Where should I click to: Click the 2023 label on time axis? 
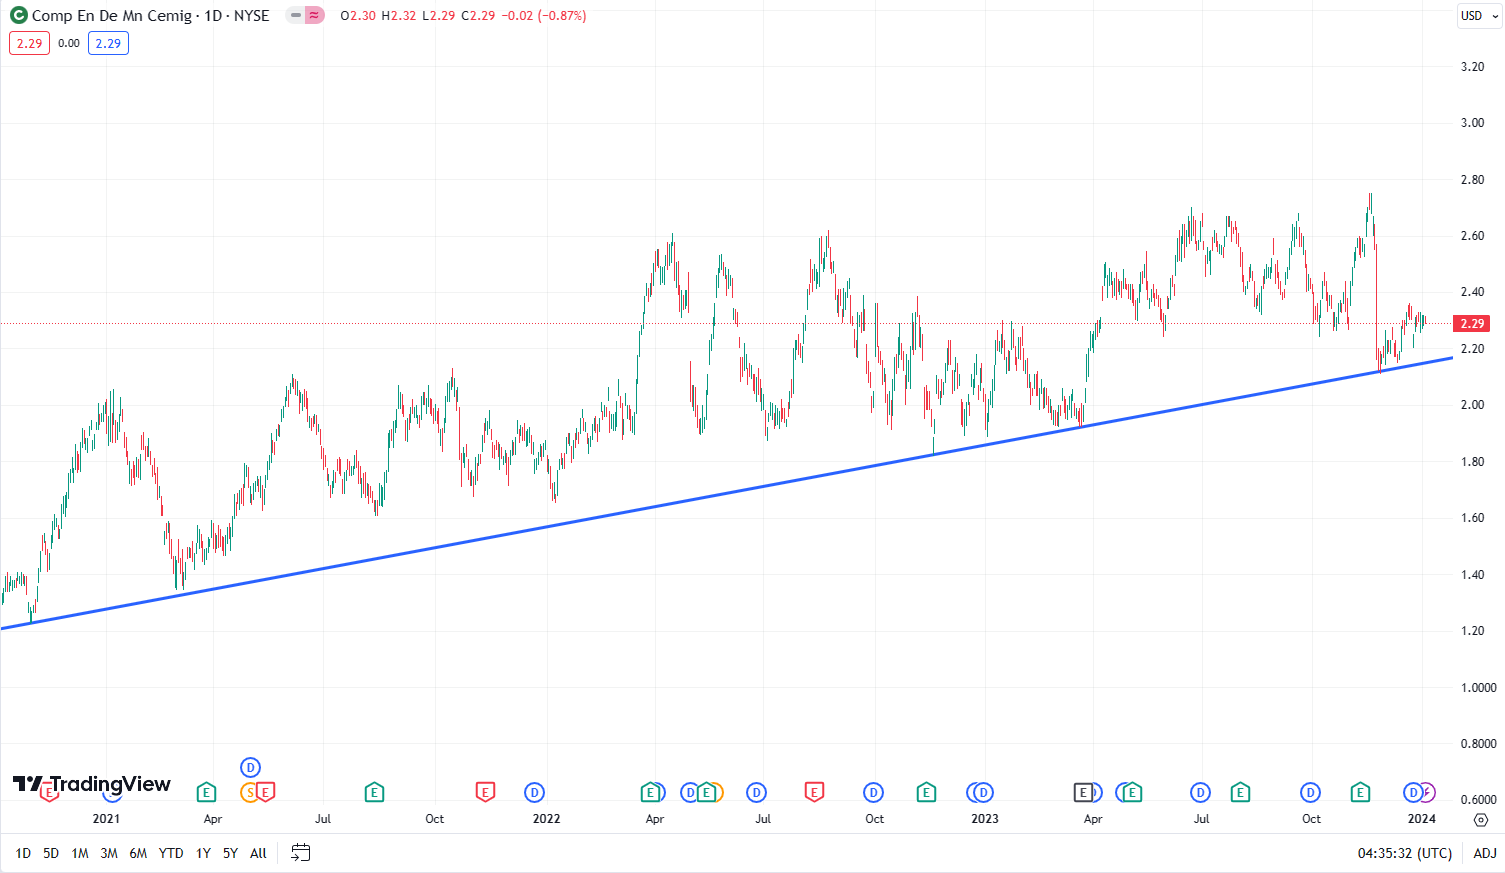point(984,819)
